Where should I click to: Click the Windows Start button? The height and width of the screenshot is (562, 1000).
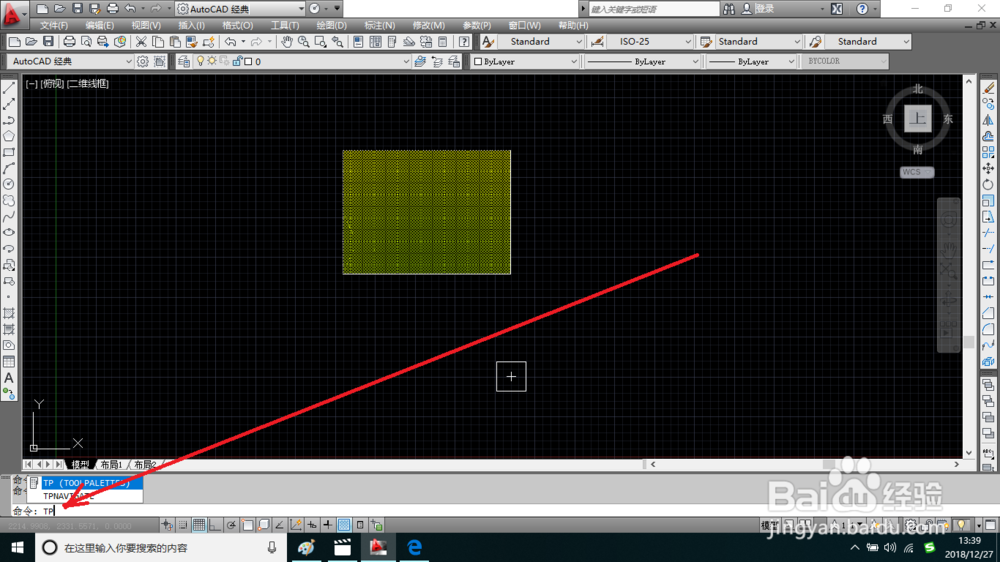pyautogui.click(x=17, y=547)
